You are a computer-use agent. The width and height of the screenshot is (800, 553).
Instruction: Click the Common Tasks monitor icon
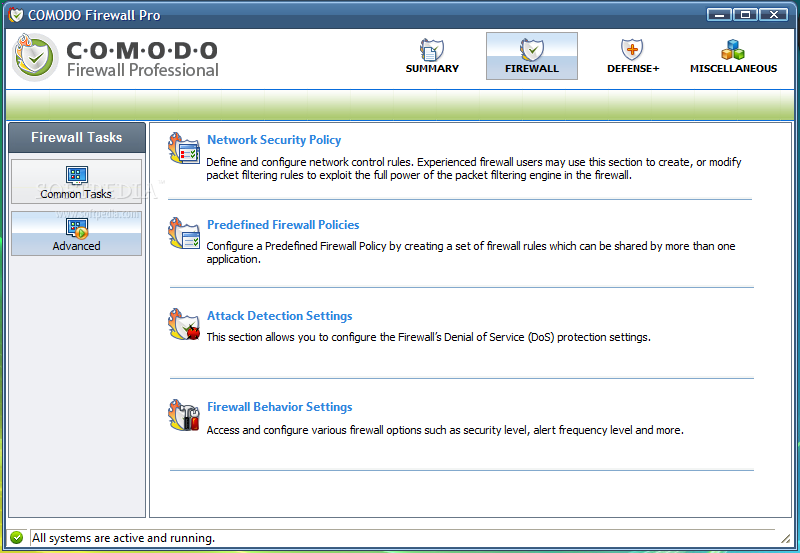pos(77,175)
